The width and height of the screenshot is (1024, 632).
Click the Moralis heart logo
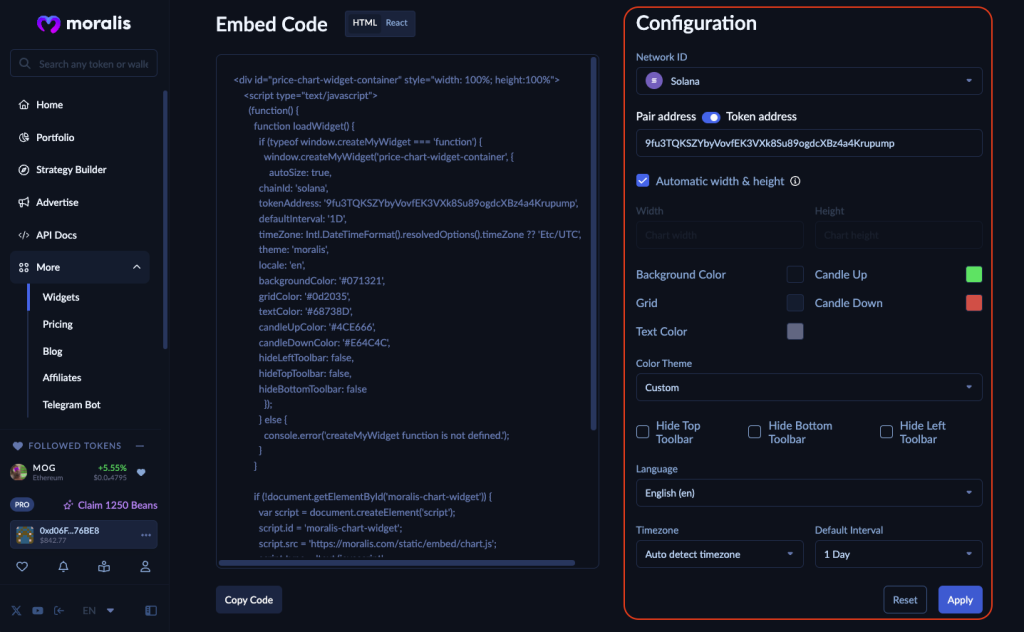coord(48,24)
